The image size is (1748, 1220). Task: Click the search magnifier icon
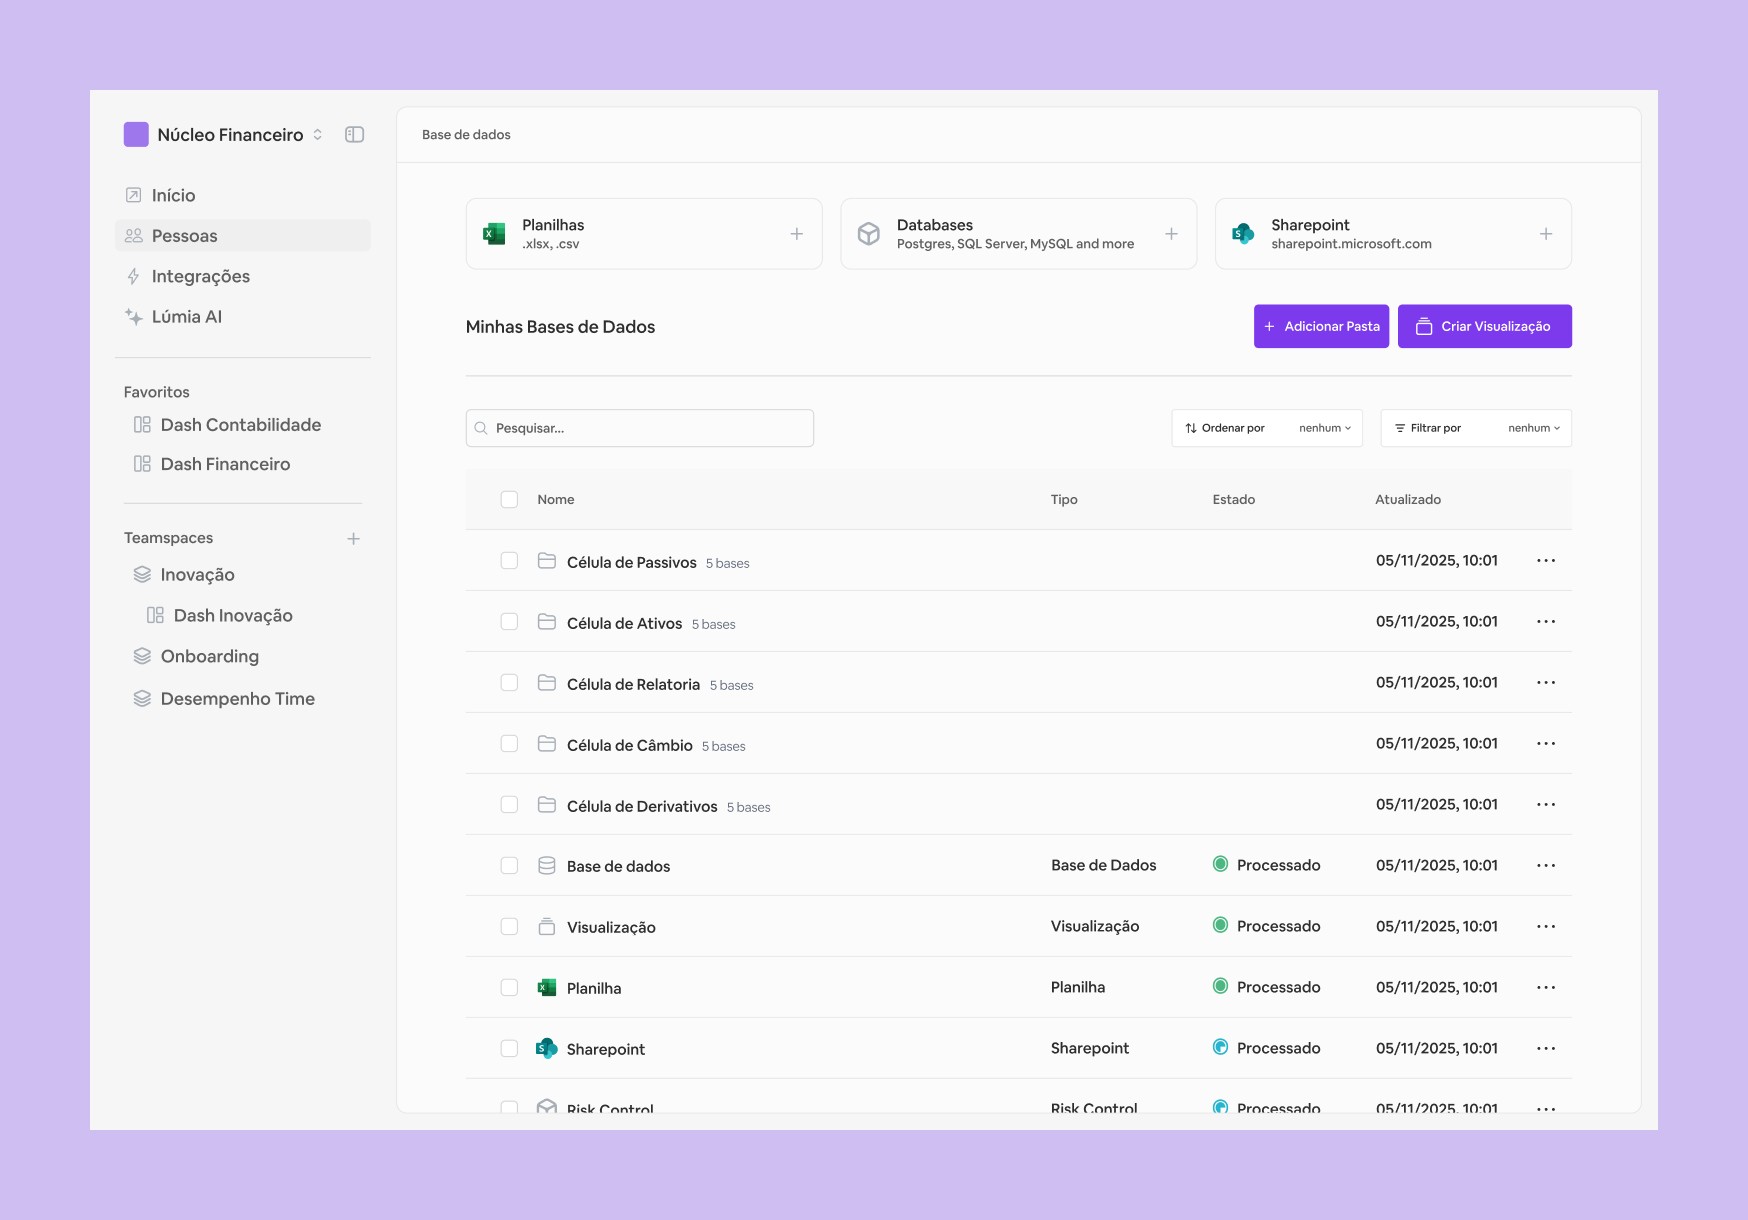pyautogui.click(x=481, y=428)
